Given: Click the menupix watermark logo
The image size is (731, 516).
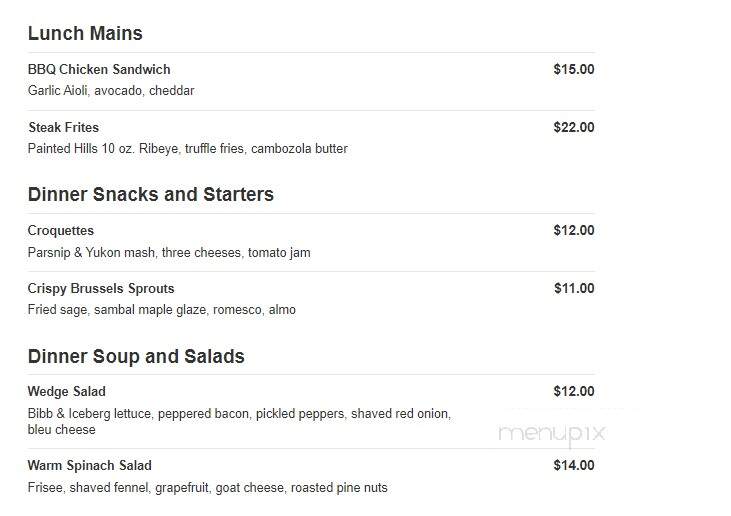Looking at the screenshot, I should [552, 433].
